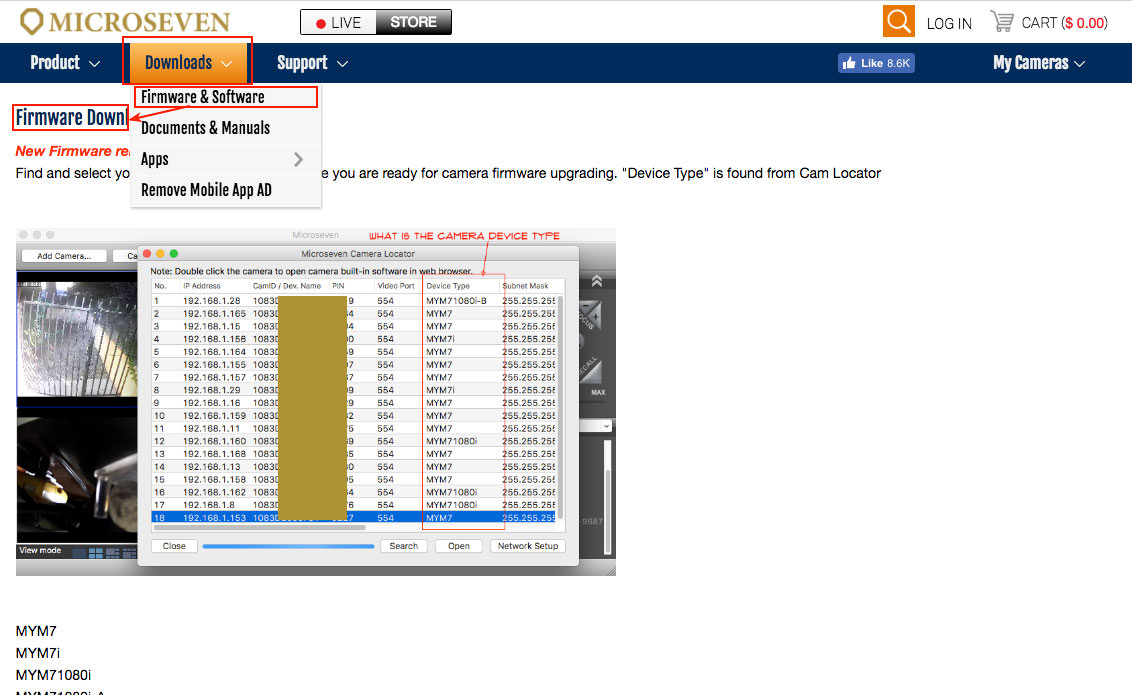Image resolution: width=1132 pixels, height=695 pixels.
Task: Expand the Apps submenu
Action: [225, 159]
